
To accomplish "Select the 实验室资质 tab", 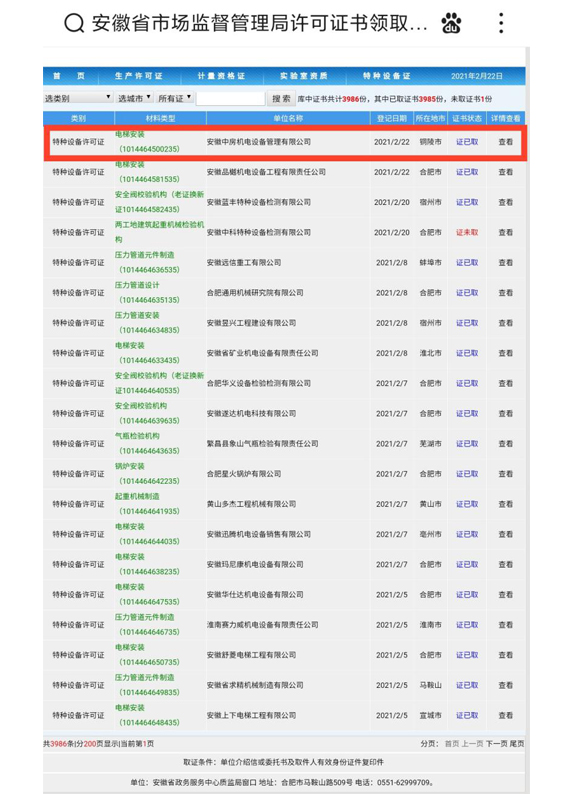I will click(x=304, y=76).
